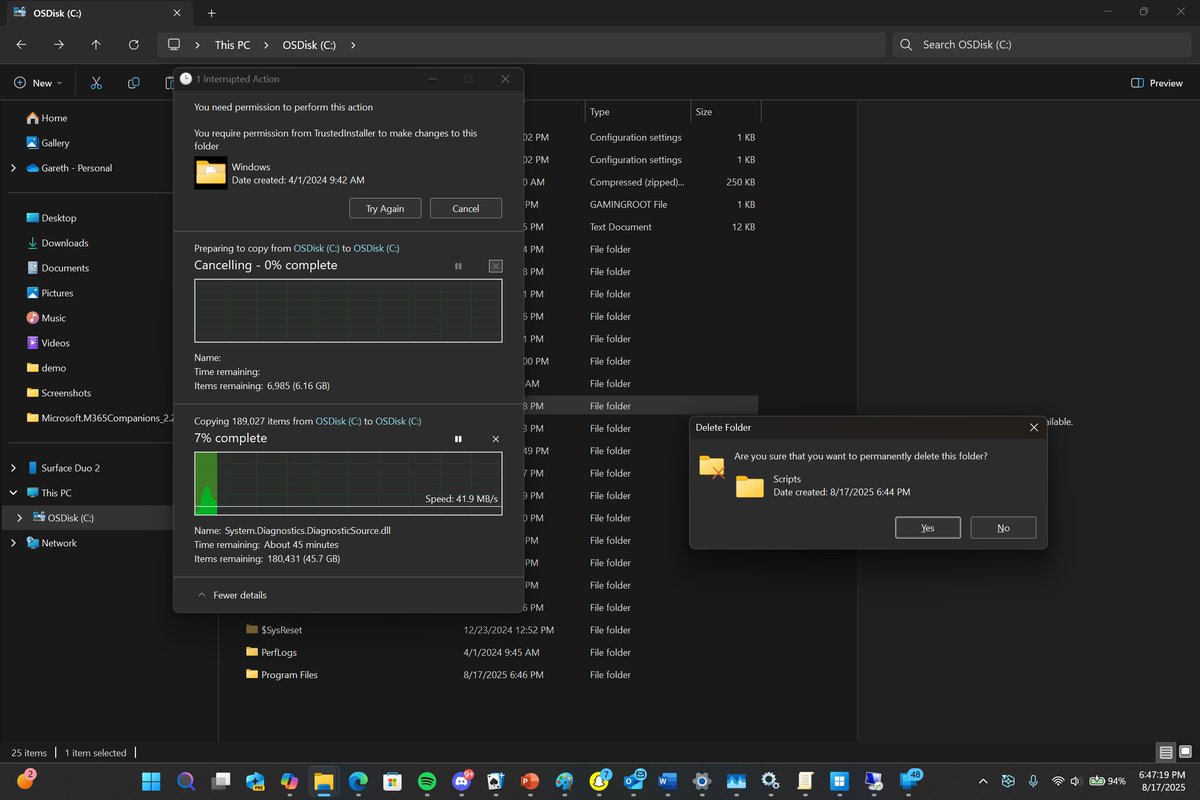
Task: Go up one folder level
Action: coord(96,45)
